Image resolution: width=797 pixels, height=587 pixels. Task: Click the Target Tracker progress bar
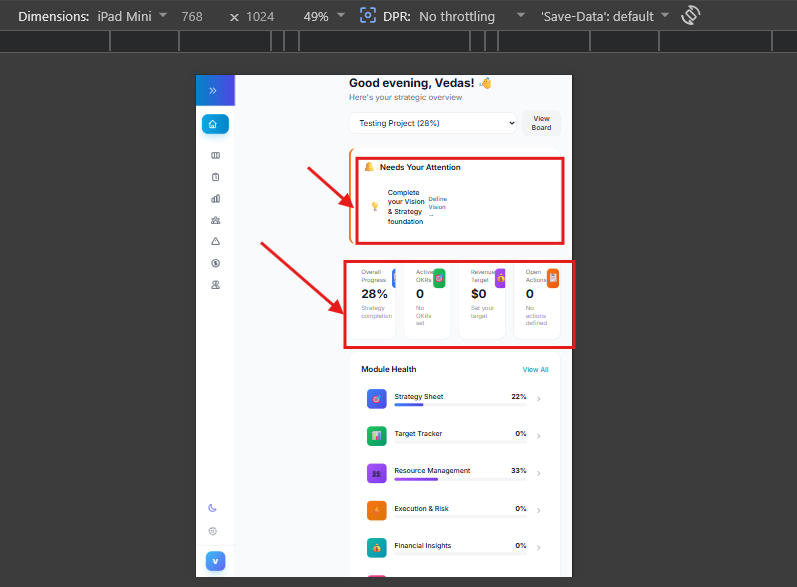[x=461, y=442]
